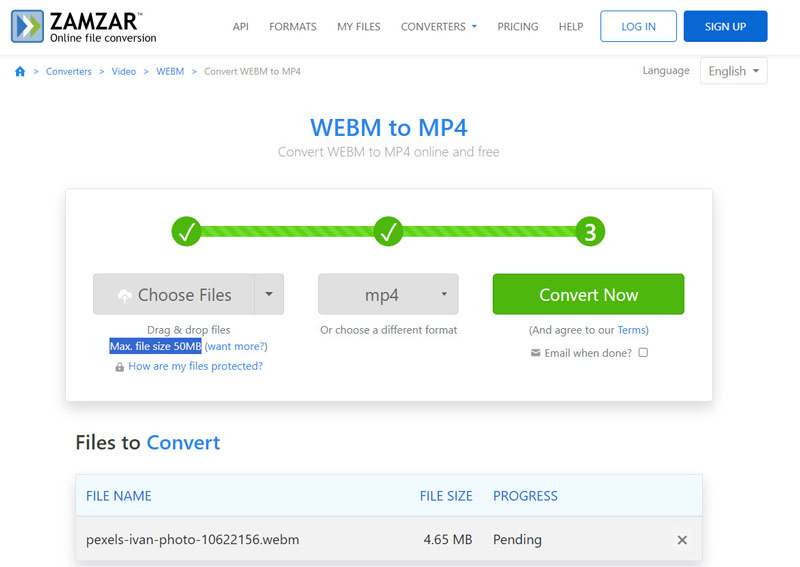Click the Log In button
The image size is (800, 567).
[638, 26]
